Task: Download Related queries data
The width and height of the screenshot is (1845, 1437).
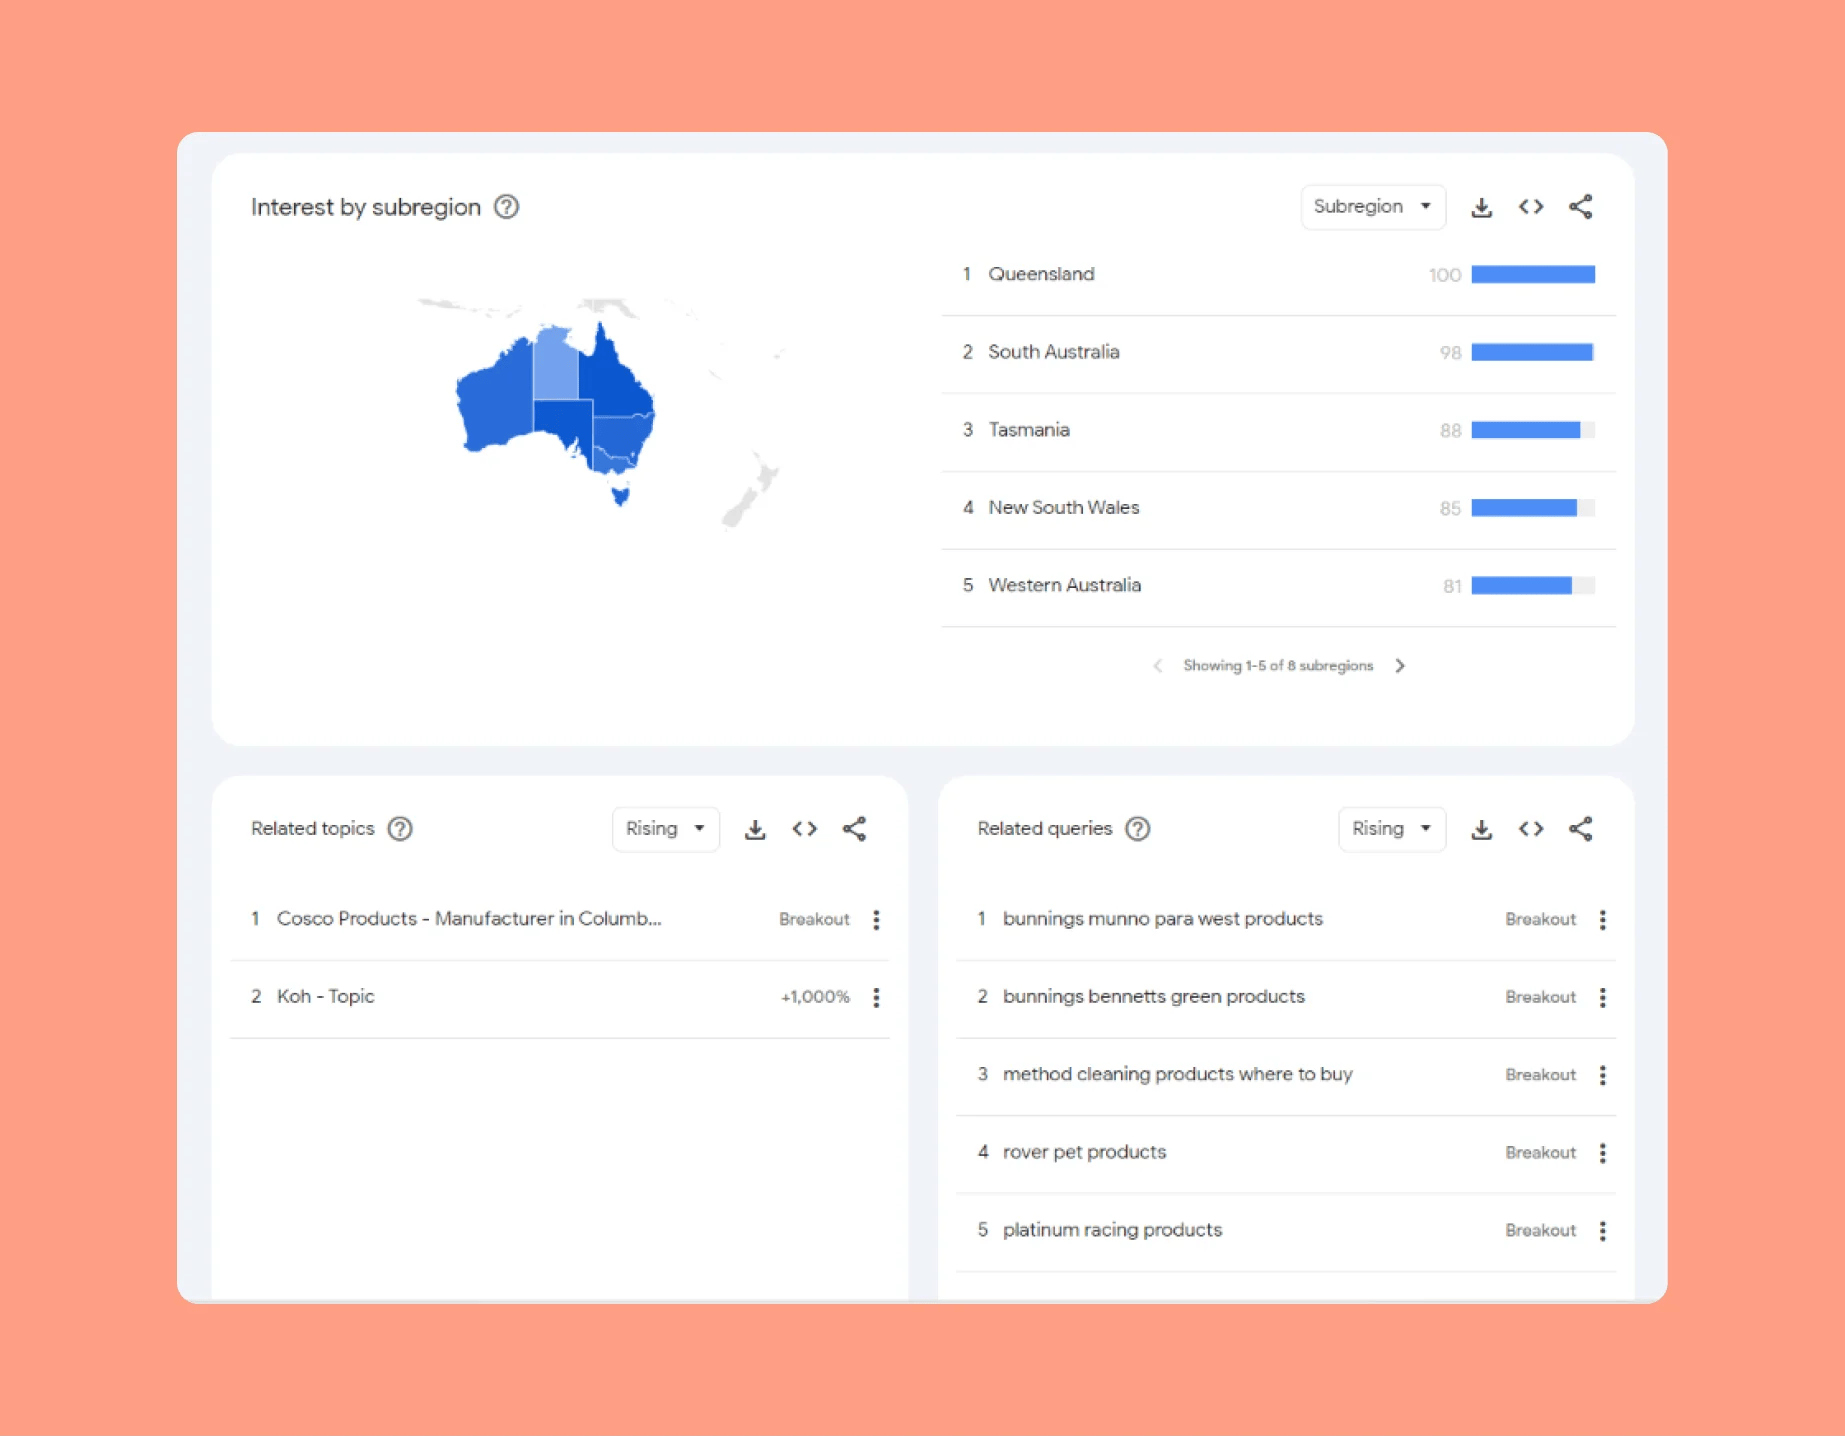Action: [x=1482, y=829]
